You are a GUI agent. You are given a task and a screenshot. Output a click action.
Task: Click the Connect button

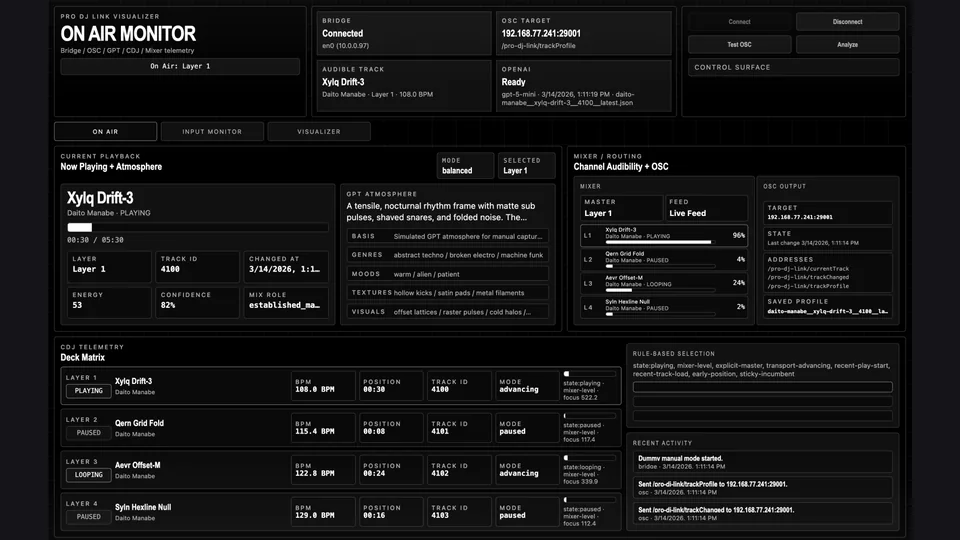click(x=739, y=21)
